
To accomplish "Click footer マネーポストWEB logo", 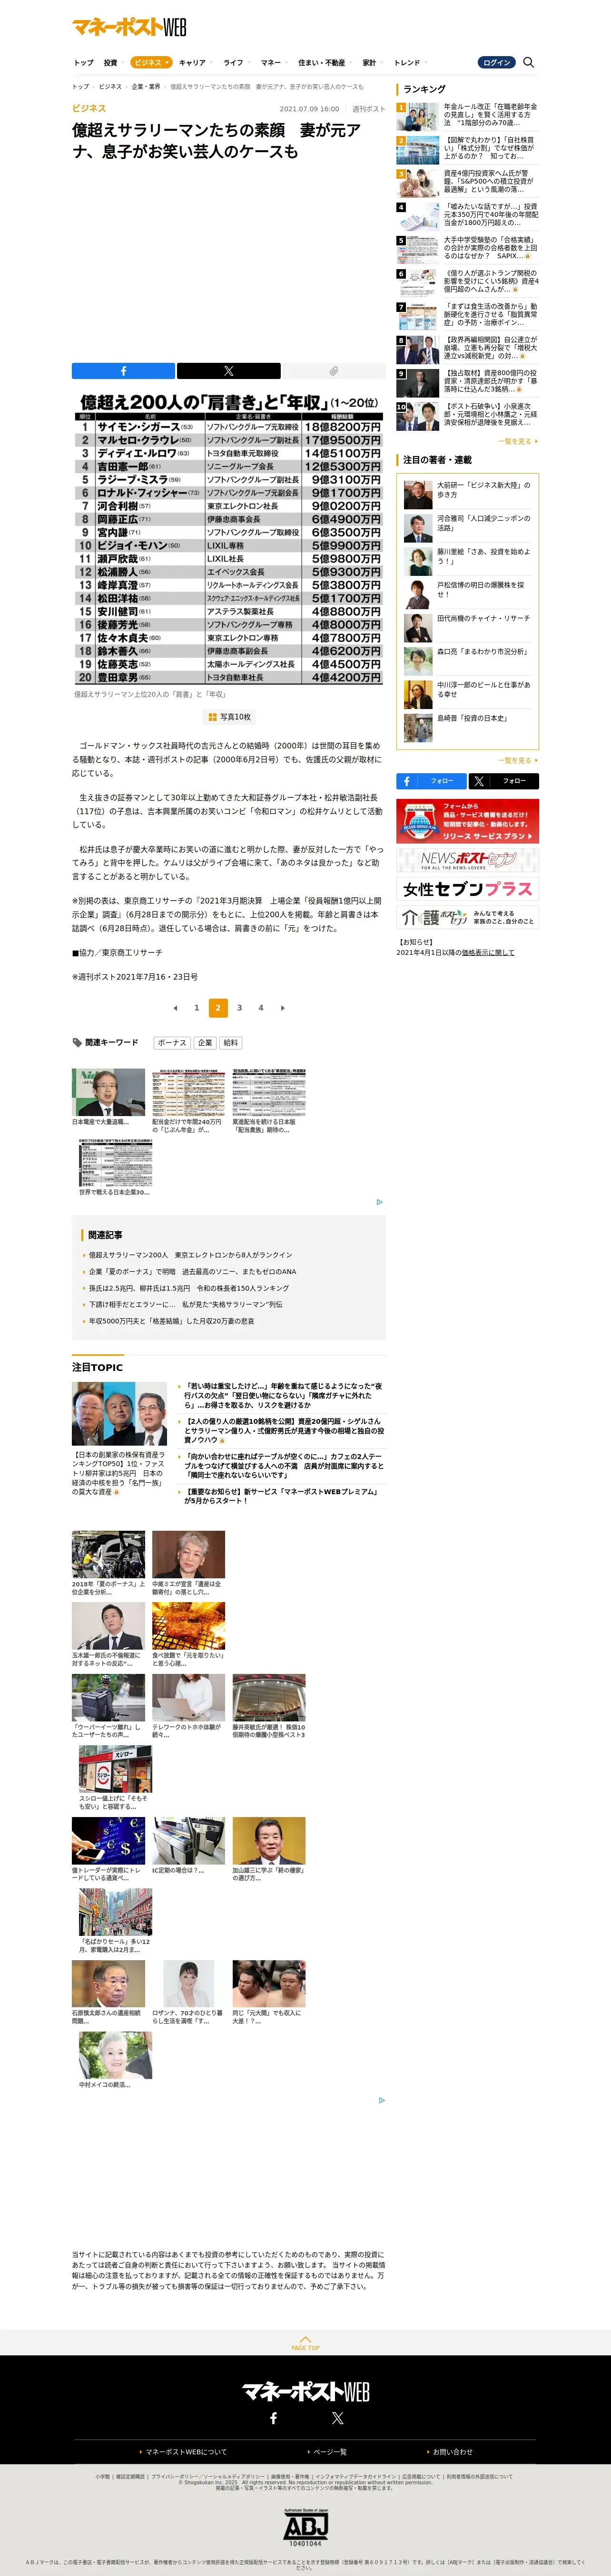I will (x=305, y=2391).
